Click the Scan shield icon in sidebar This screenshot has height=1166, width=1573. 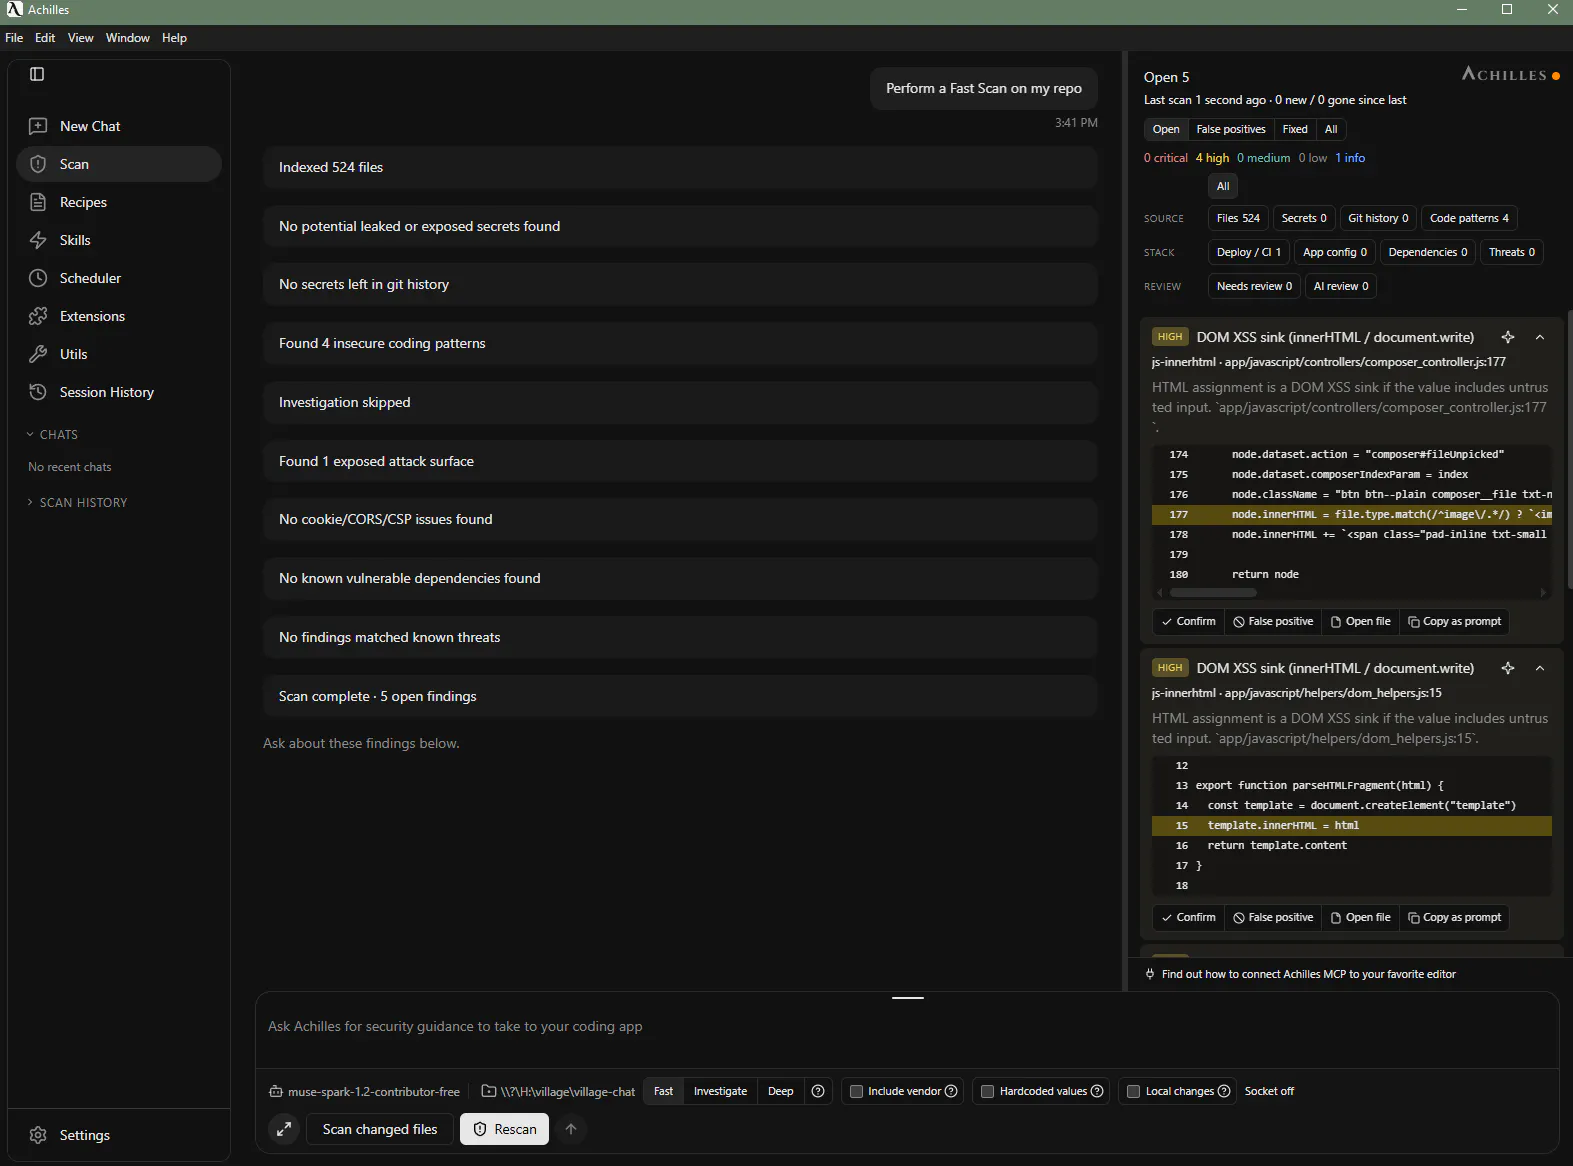click(38, 164)
